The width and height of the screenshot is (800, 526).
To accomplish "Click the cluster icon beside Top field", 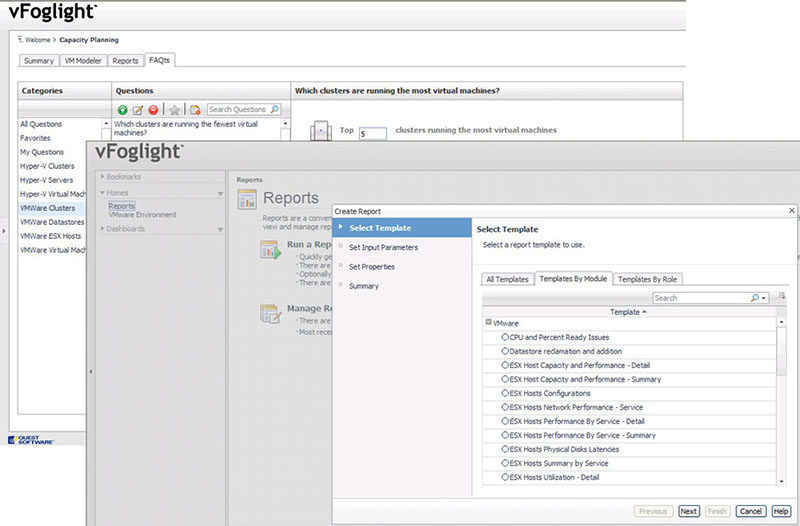I will [x=320, y=131].
